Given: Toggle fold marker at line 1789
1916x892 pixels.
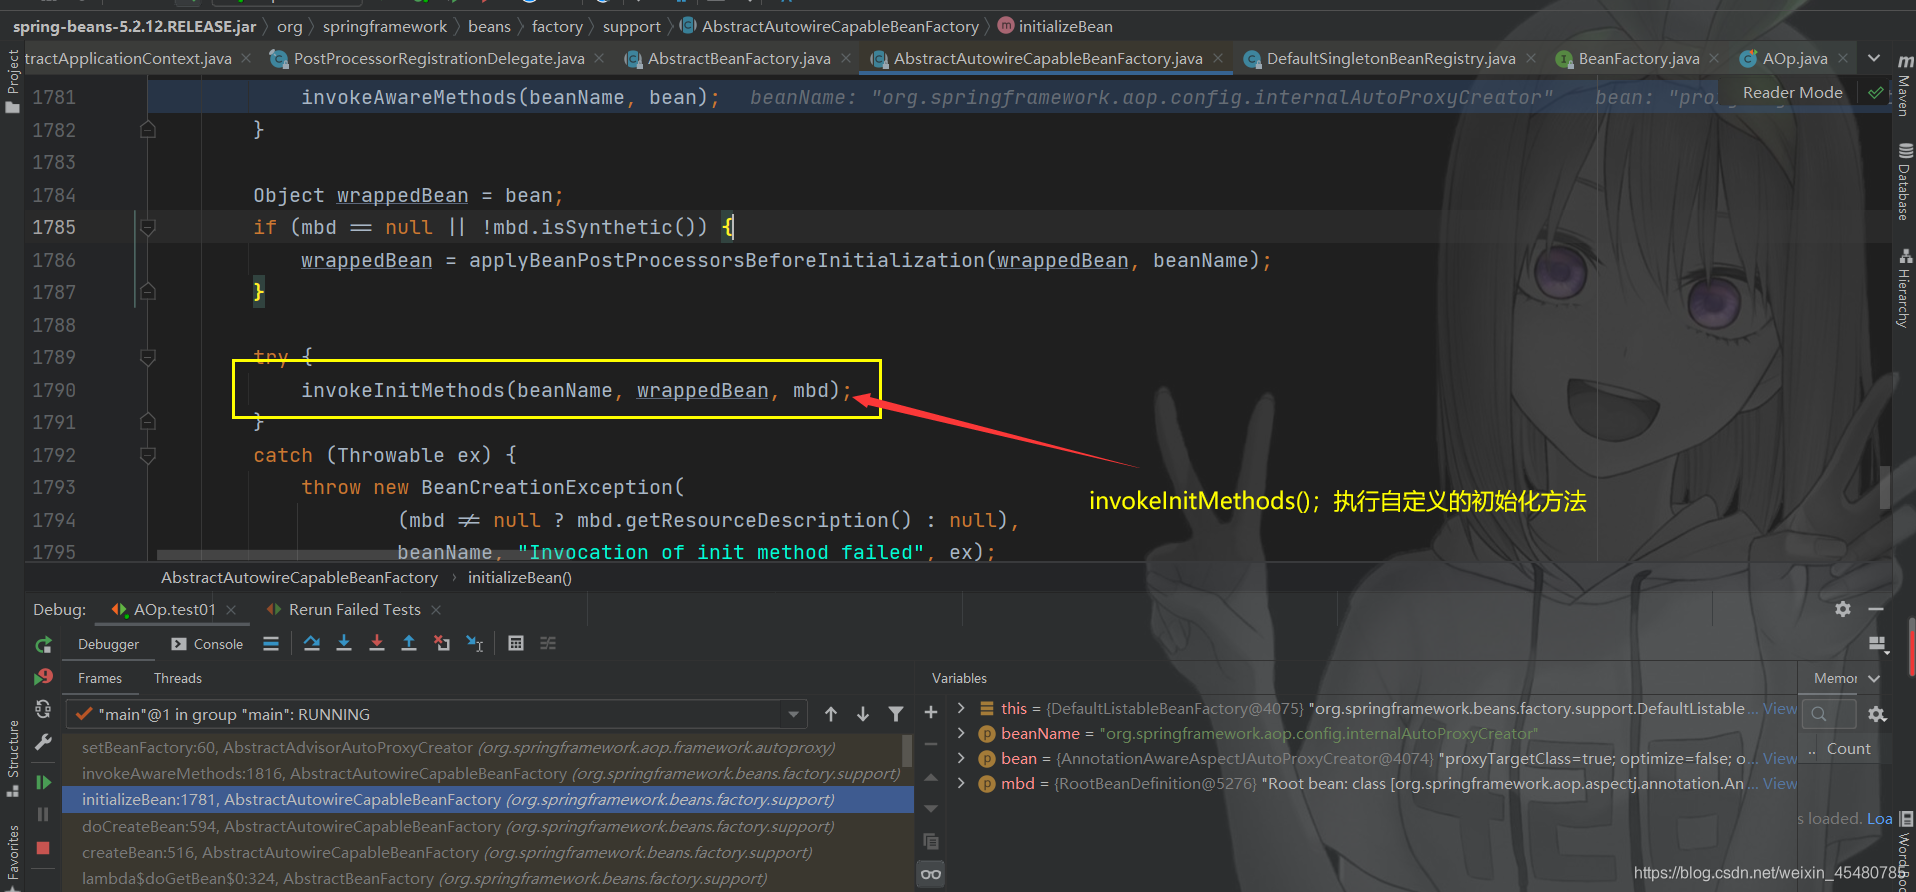Looking at the screenshot, I should tap(148, 357).
